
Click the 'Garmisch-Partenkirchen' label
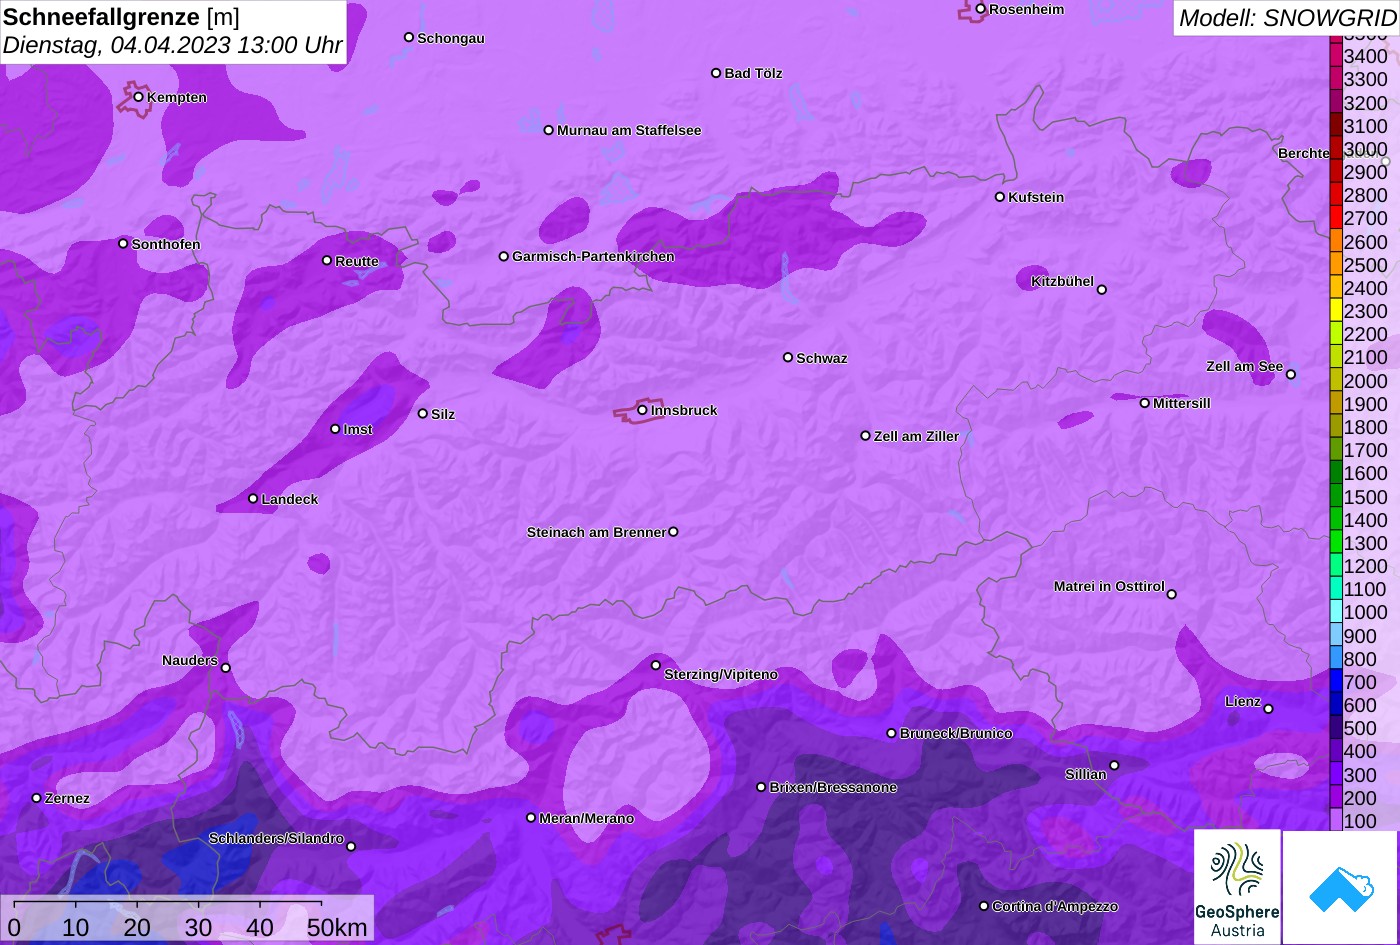593,256
